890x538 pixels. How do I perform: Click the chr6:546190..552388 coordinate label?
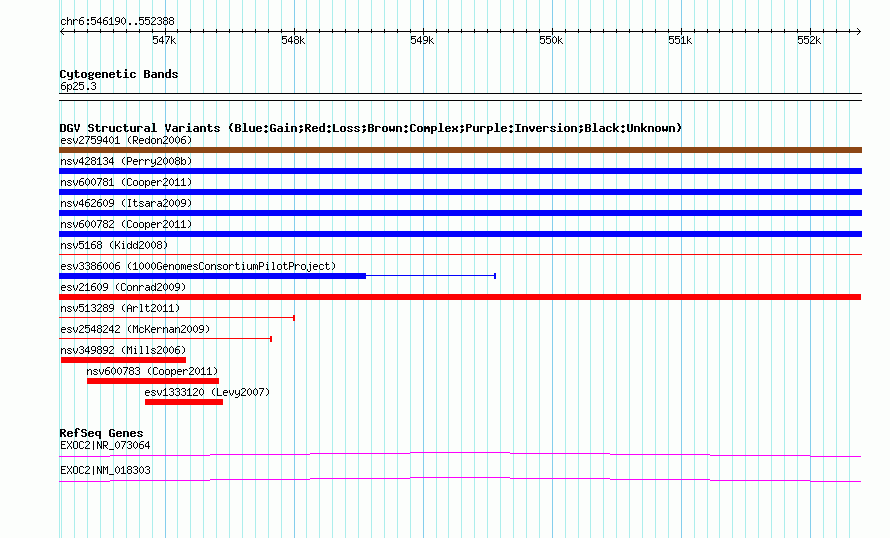tap(117, 21)
